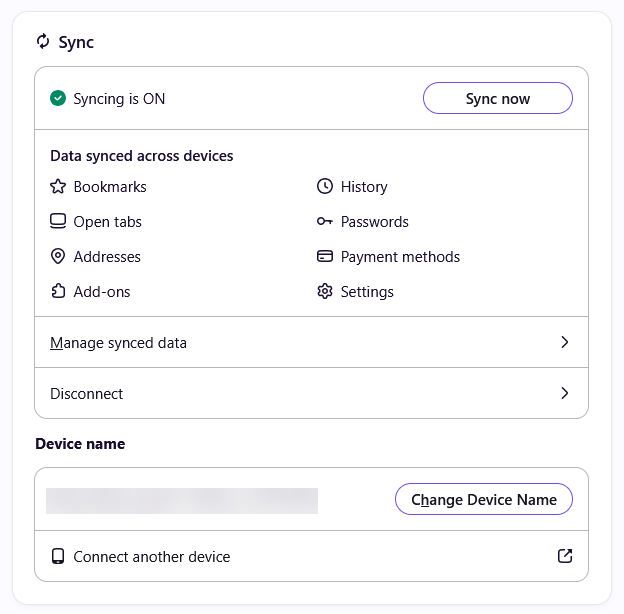Click the Add-ons label
The image size is (624, 614).
tap(102, 292)
